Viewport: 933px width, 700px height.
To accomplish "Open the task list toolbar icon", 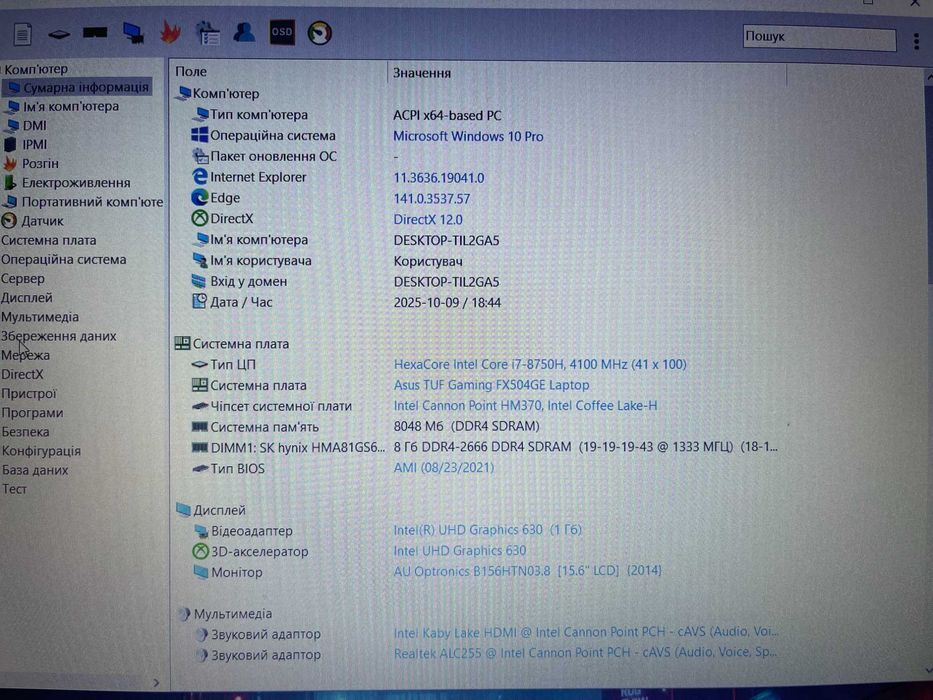I will (208, 33).
